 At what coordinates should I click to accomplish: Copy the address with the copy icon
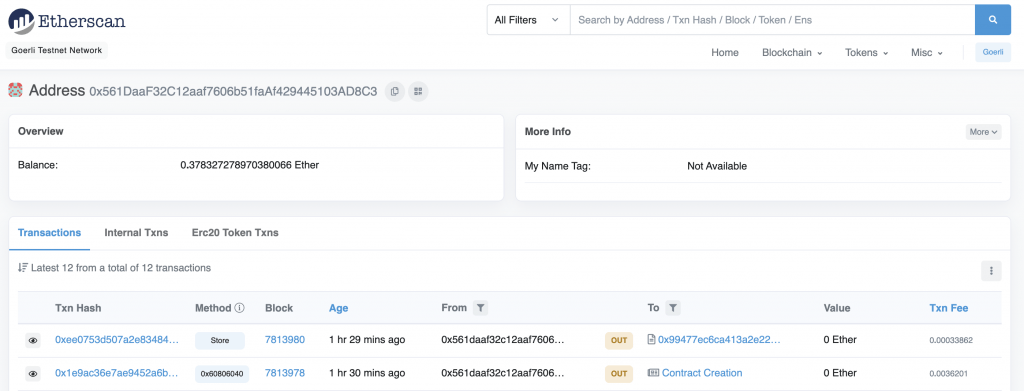[394, 91]
